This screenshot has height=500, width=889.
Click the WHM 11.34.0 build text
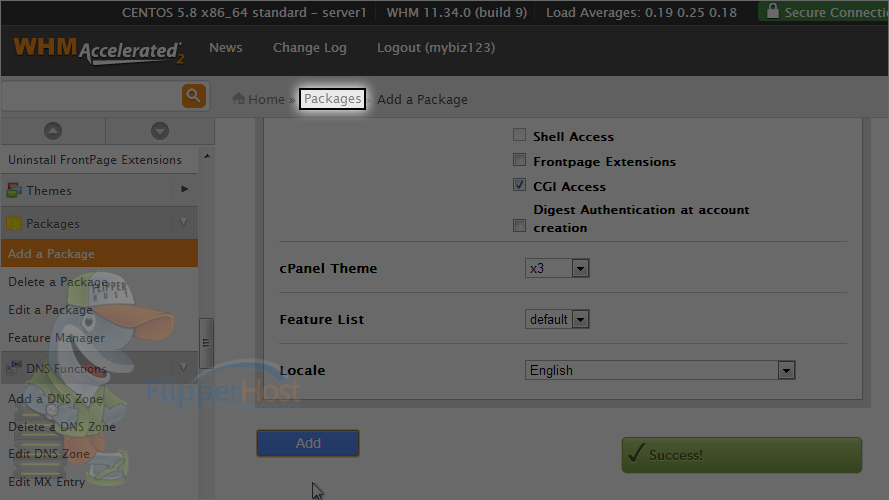click(x=456, y=12)
